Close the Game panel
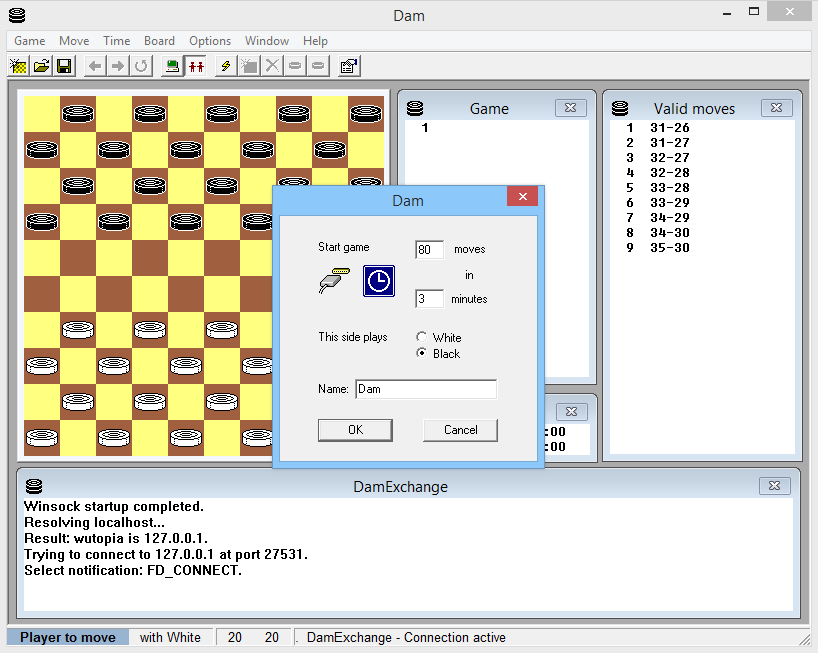The width and height of the screenshot is (818, 653). [x=571, y=107]
